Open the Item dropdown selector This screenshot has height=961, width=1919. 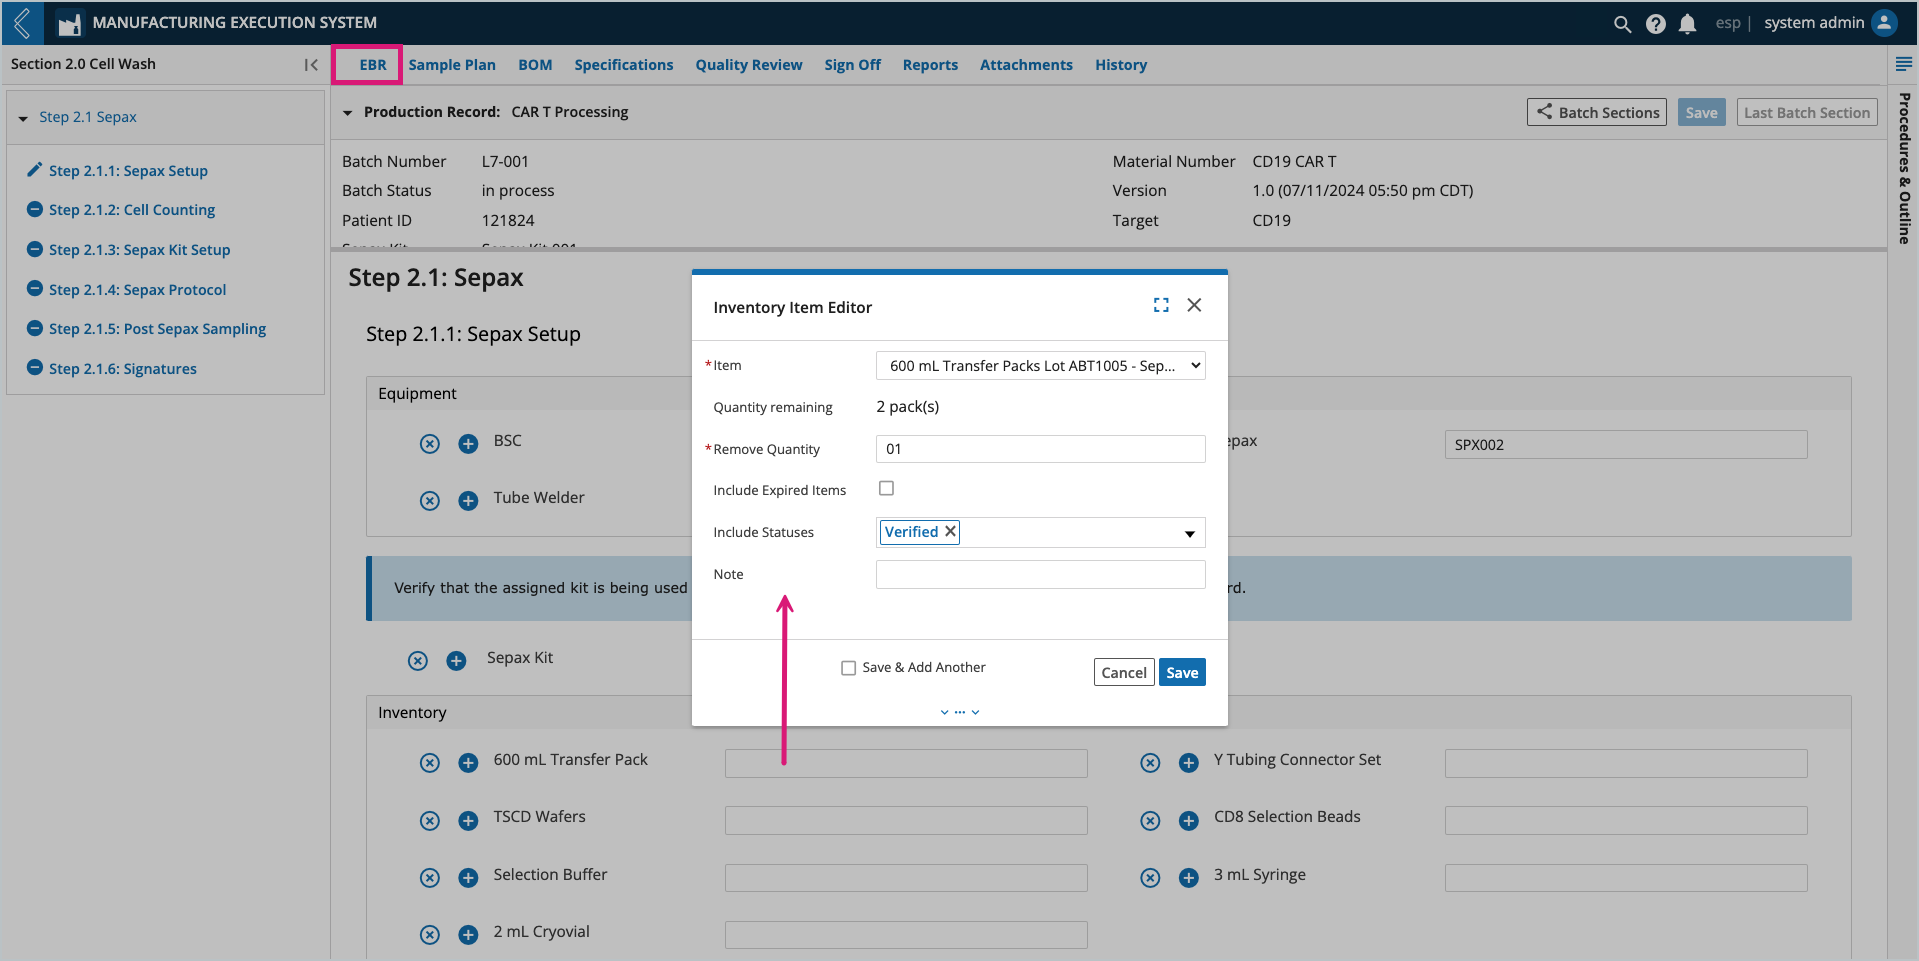(1041, 366)
